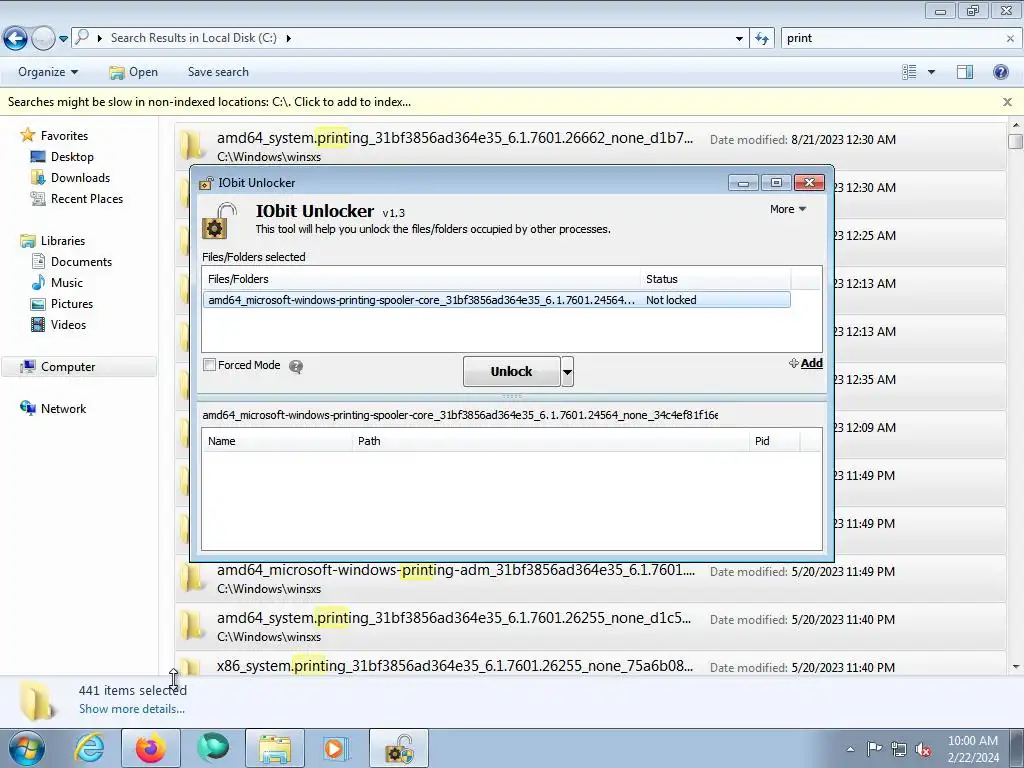Click the change view icon
This screenshot has height=768, width=1024.
909,72
